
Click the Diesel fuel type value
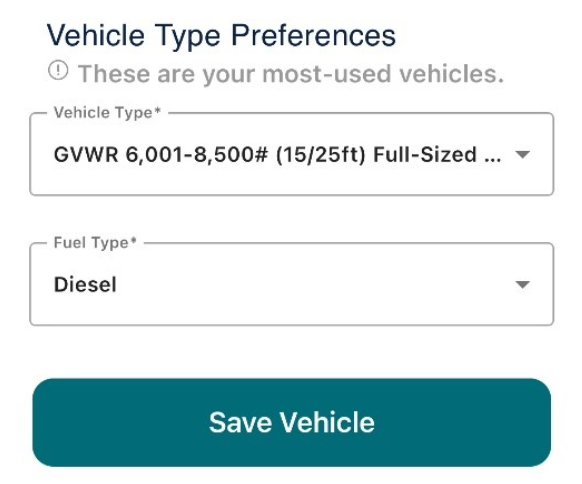pyautogui.click(x=85, y=285)
